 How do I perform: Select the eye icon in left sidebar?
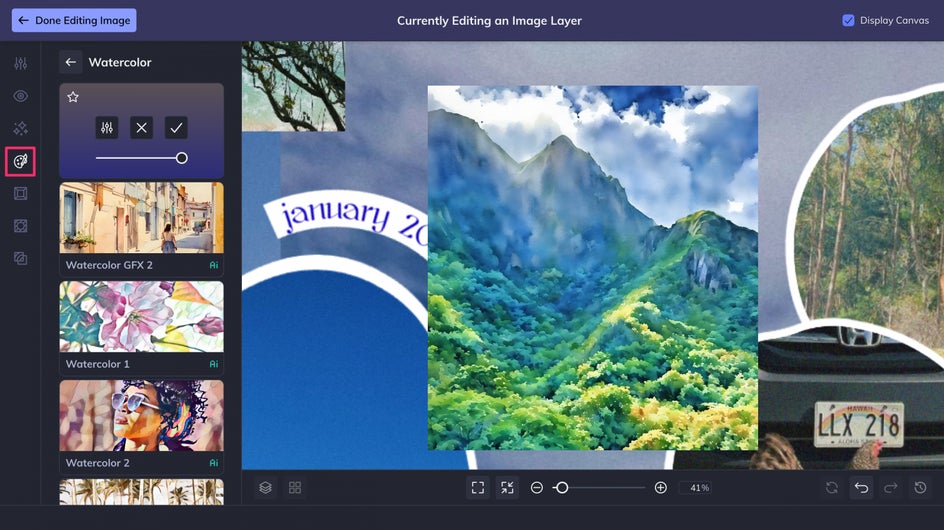click(x=20, y=96)
